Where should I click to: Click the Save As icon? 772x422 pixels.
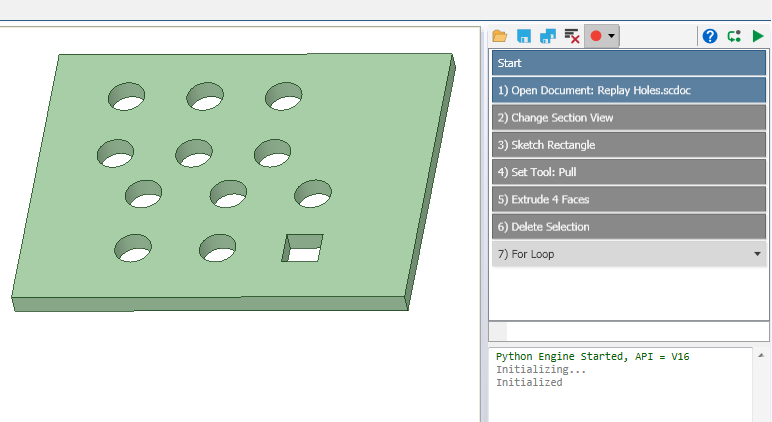[548, 36]
